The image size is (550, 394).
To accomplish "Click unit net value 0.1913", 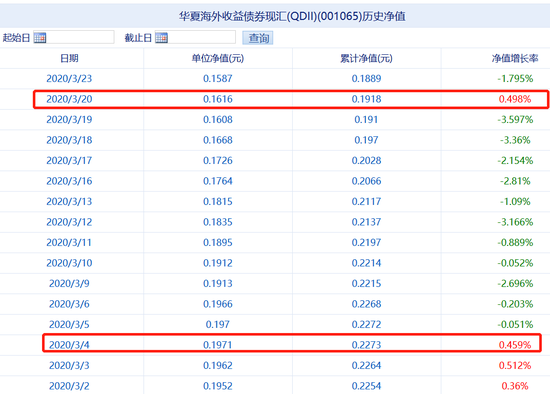I will tap(218, 283).
